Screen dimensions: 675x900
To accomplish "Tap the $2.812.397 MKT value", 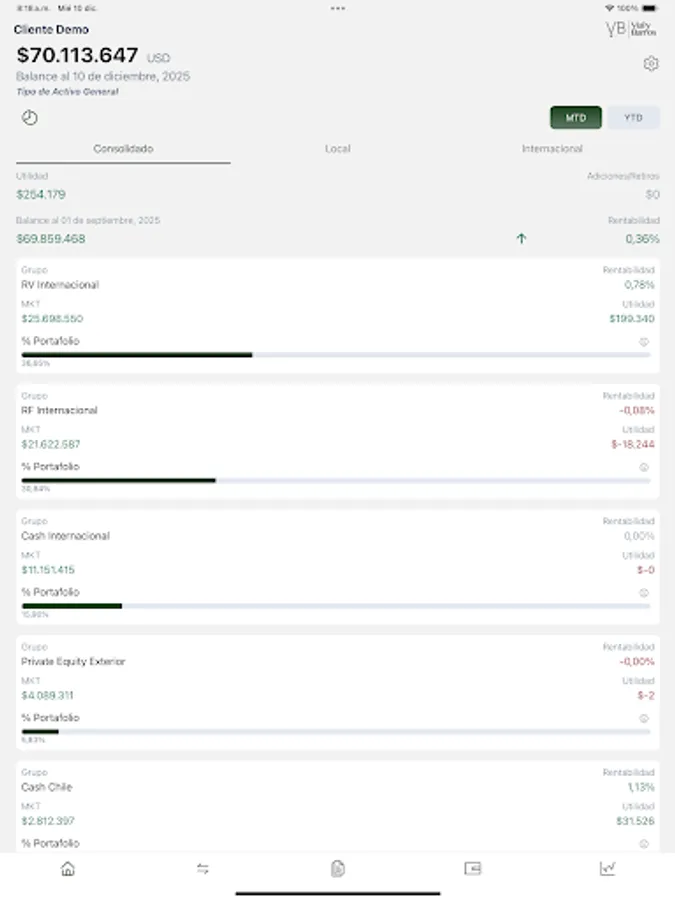I will tap(48, 821).
